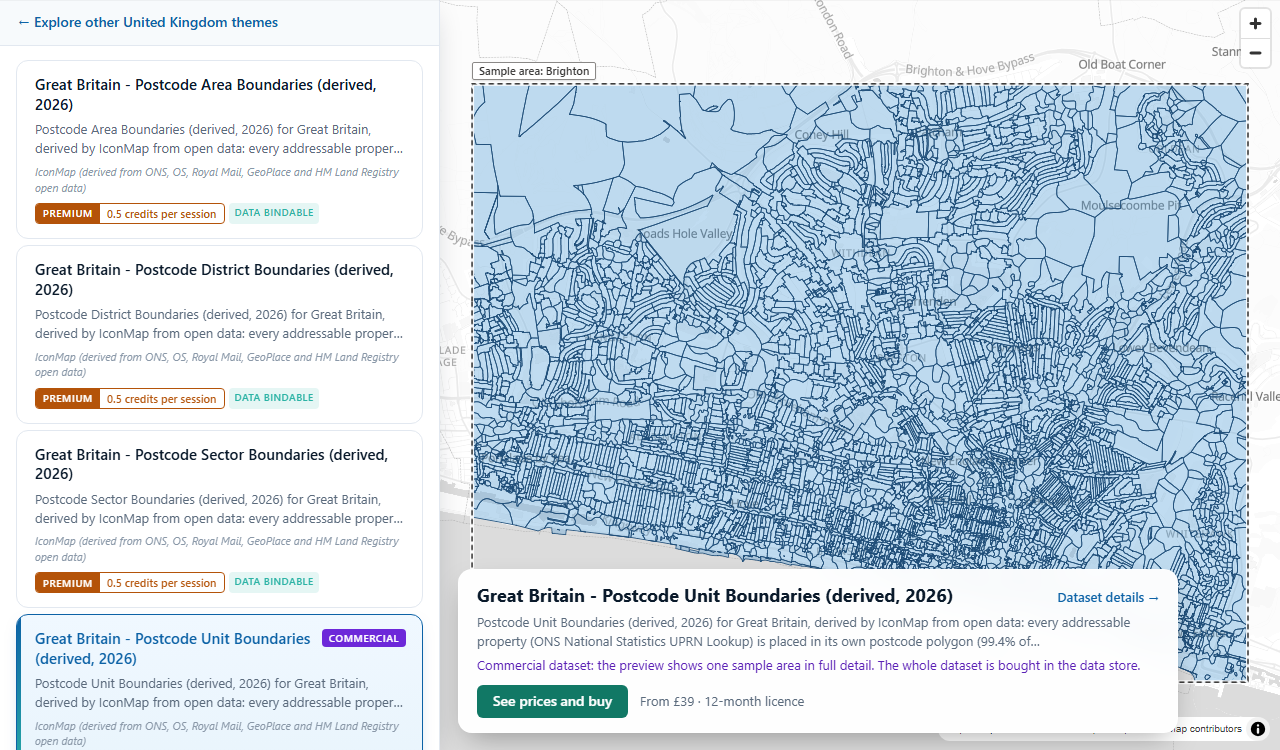Click the From £39 · 12-month licence text
1280x750 pixels.
click(722, 701)
